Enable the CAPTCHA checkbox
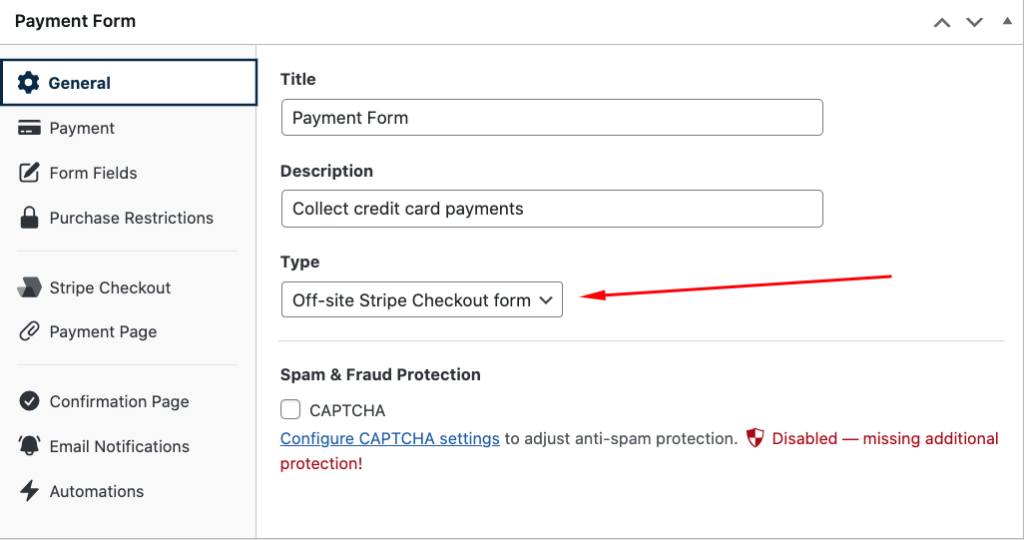The height and width of the screenshot is (540, 1024). click(291, 410)
